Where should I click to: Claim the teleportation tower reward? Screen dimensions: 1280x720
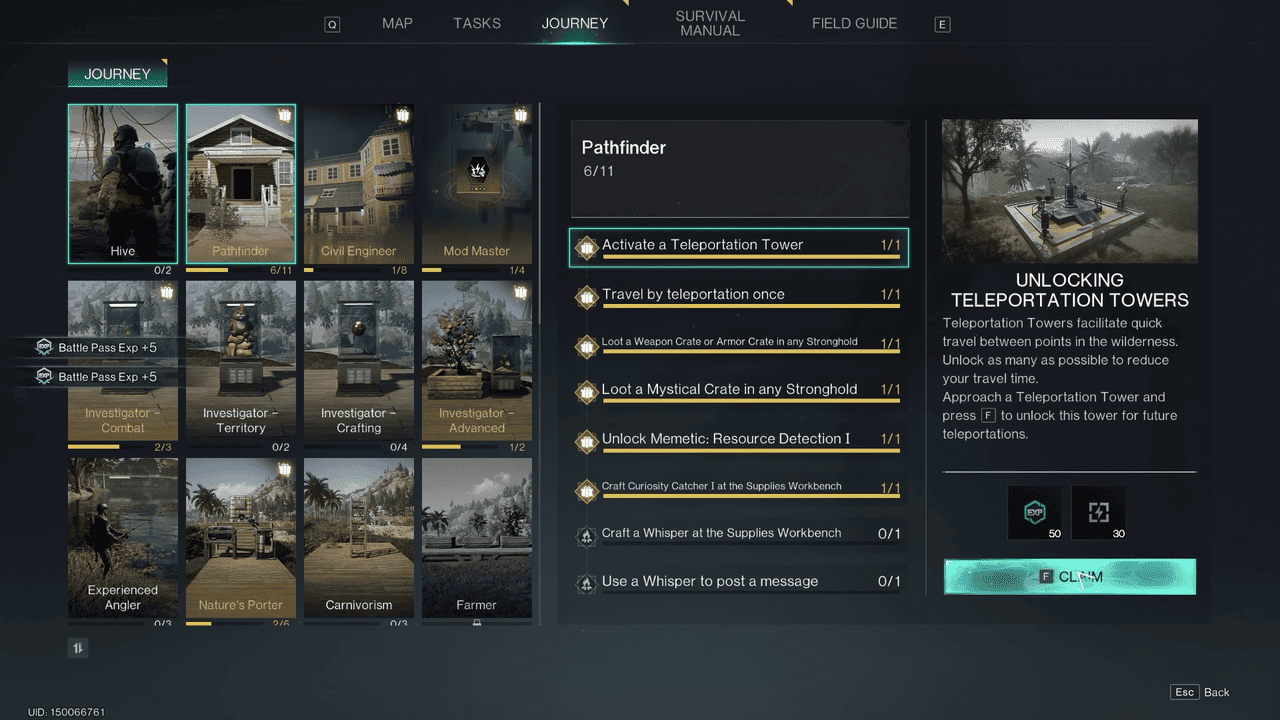[1070, 577]
